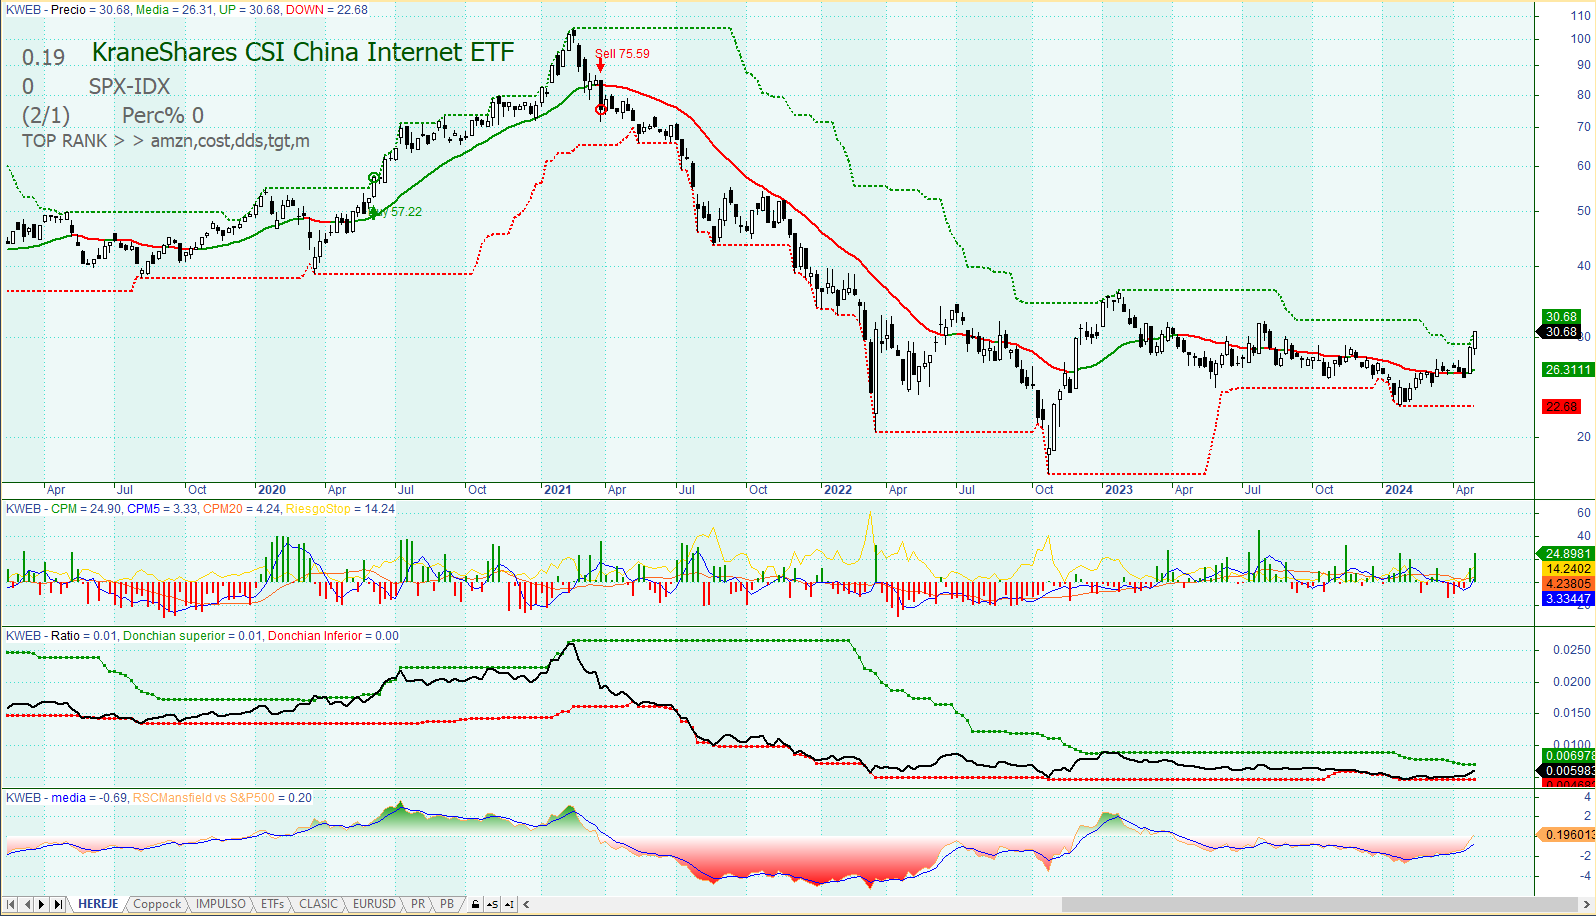
Task: Click the blue 3.33447 CPM5 value label
Action: tap(1568, 599)
